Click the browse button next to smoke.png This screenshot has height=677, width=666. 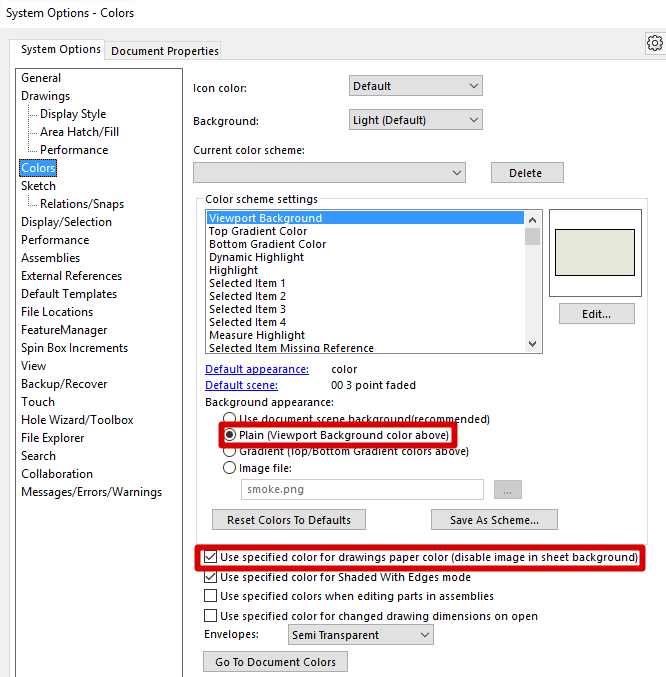click(x=507, y=490)
